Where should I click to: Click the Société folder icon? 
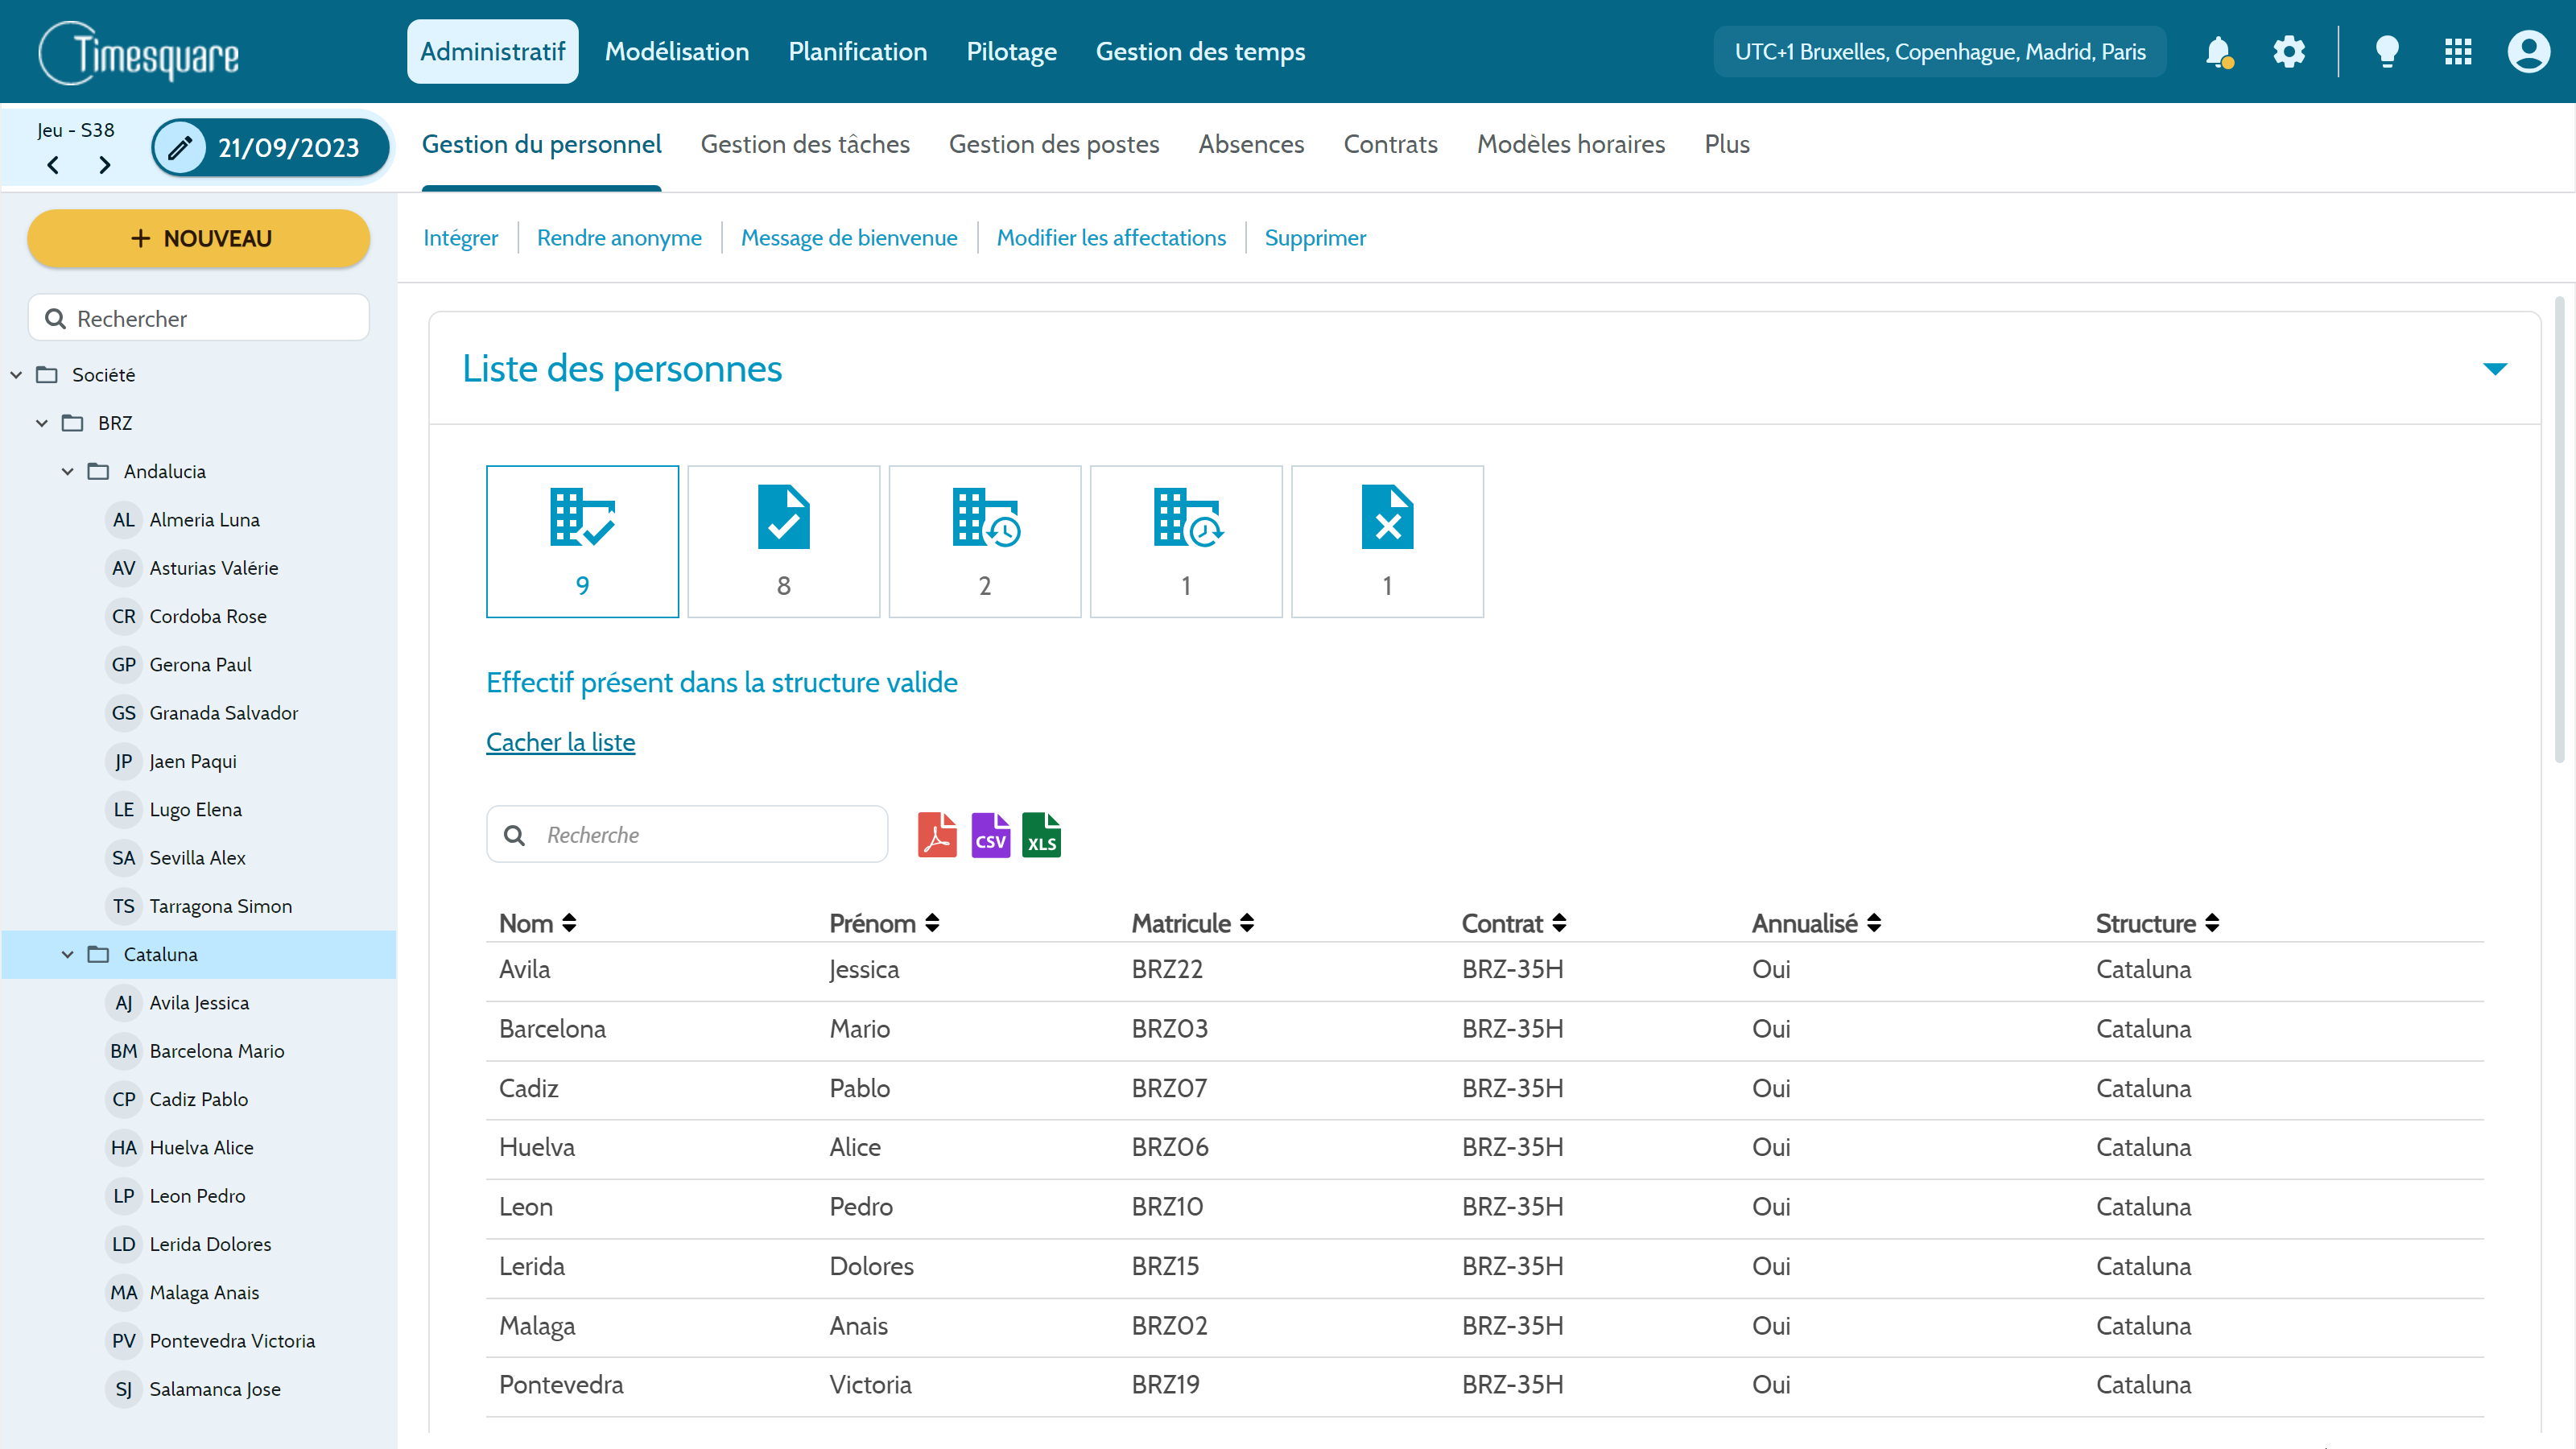tap(47, 375)
